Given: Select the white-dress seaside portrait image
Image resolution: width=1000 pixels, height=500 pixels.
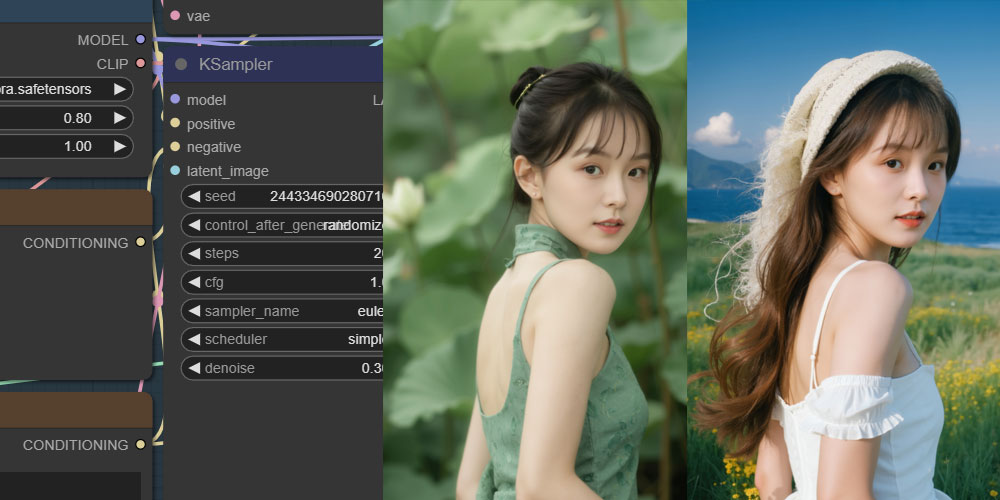Looking at the screenshot, I should (844, 250).
